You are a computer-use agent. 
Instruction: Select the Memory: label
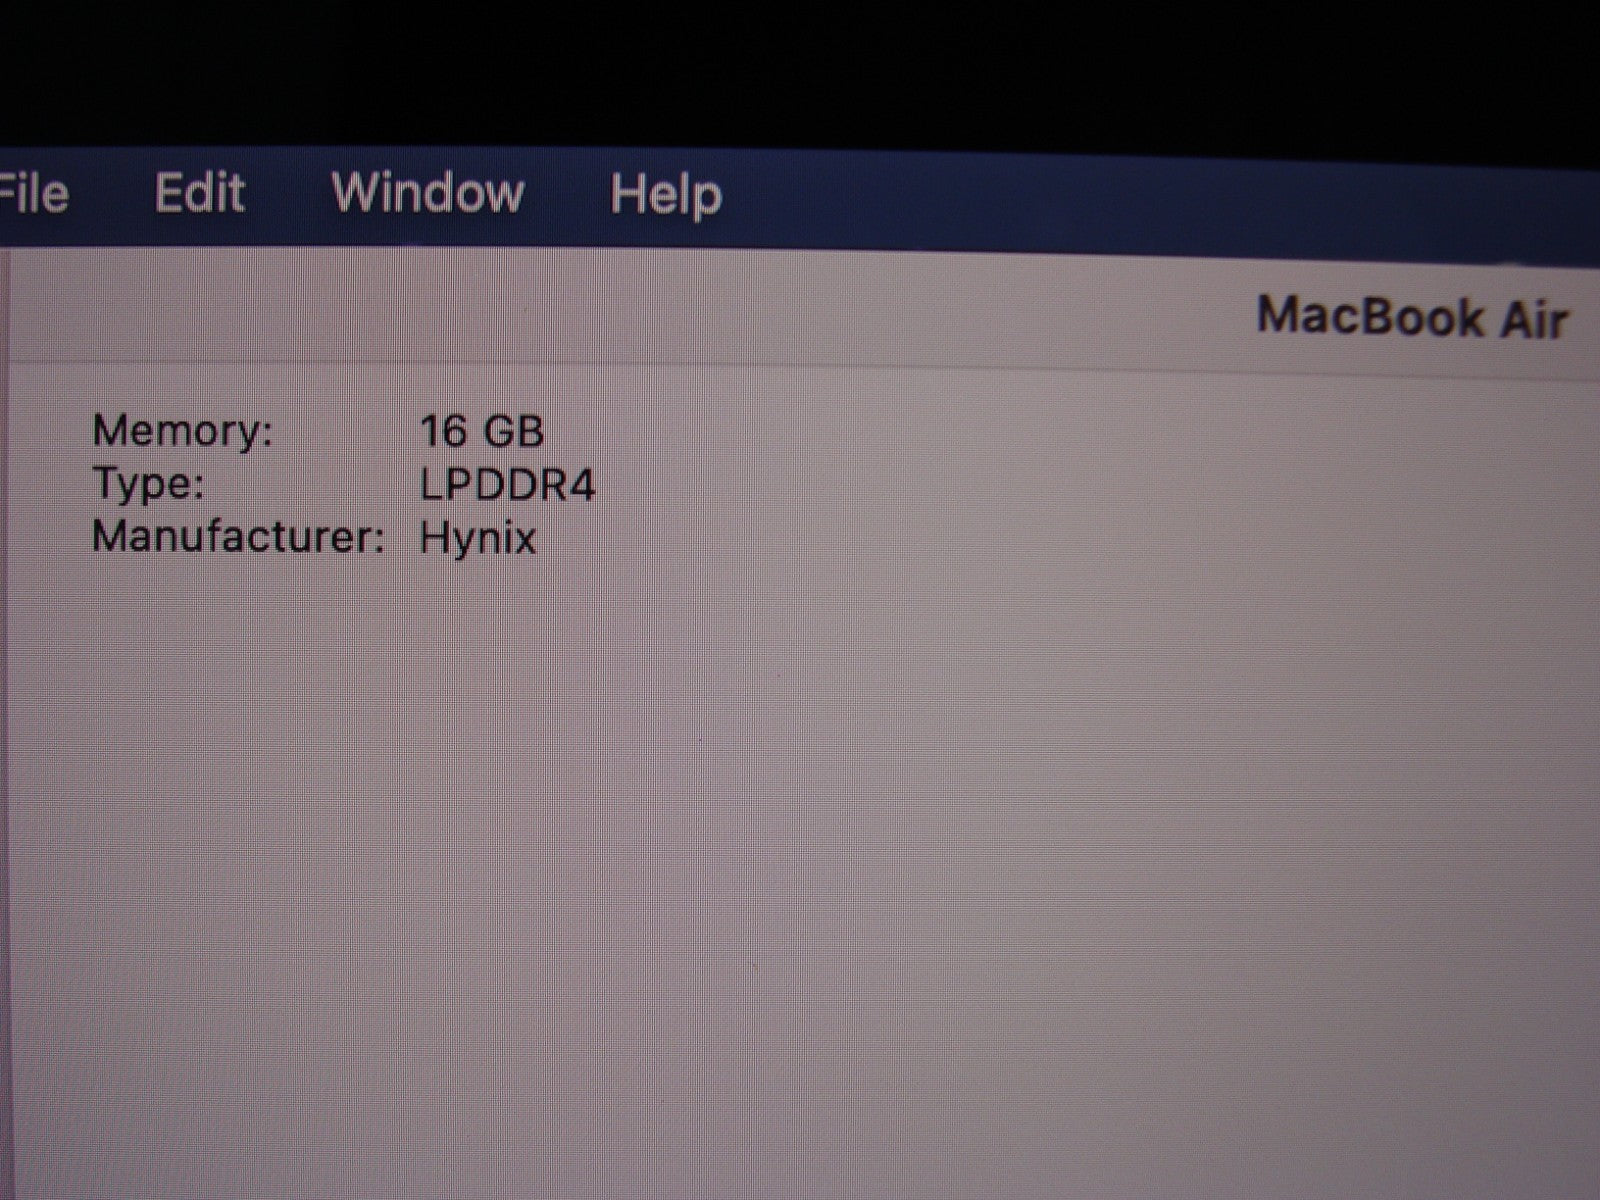pos(182,431)
